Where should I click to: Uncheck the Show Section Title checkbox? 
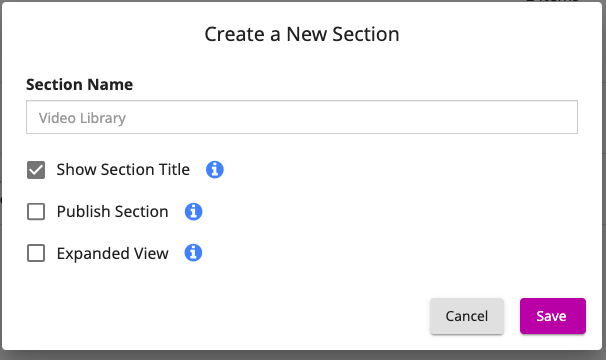tap(36, 170)
